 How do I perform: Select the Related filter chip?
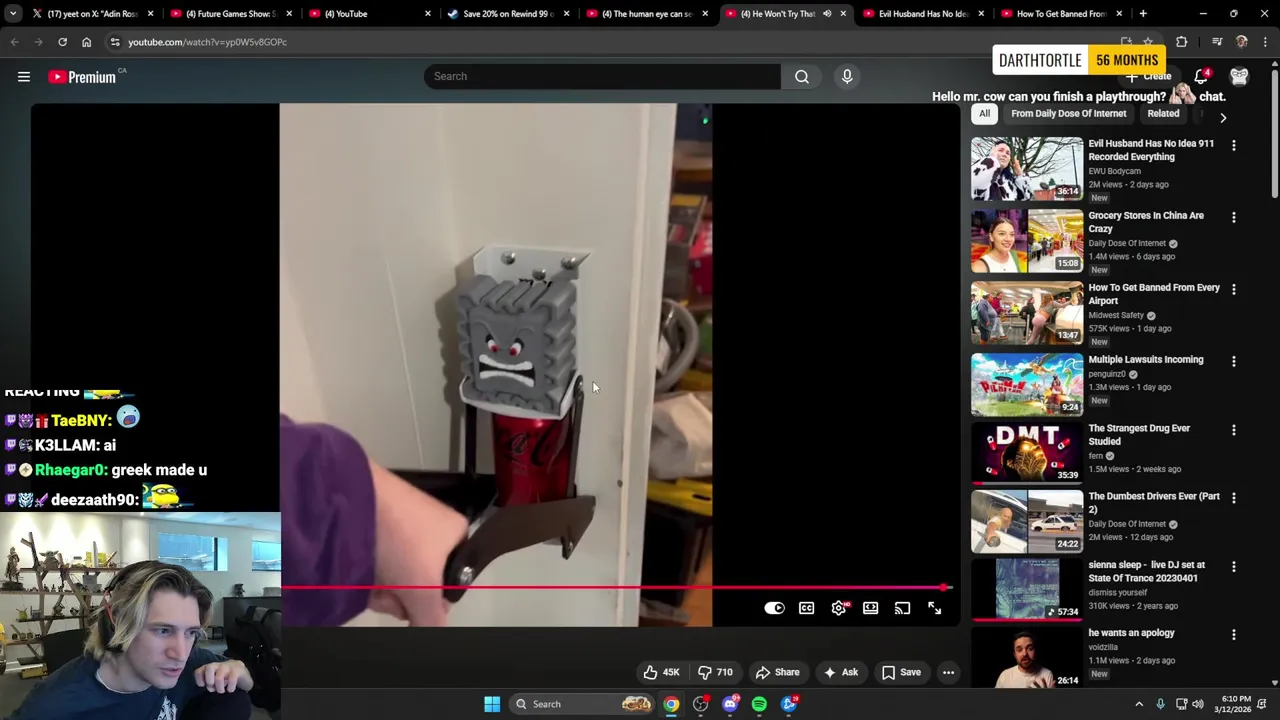point(1163,114)
